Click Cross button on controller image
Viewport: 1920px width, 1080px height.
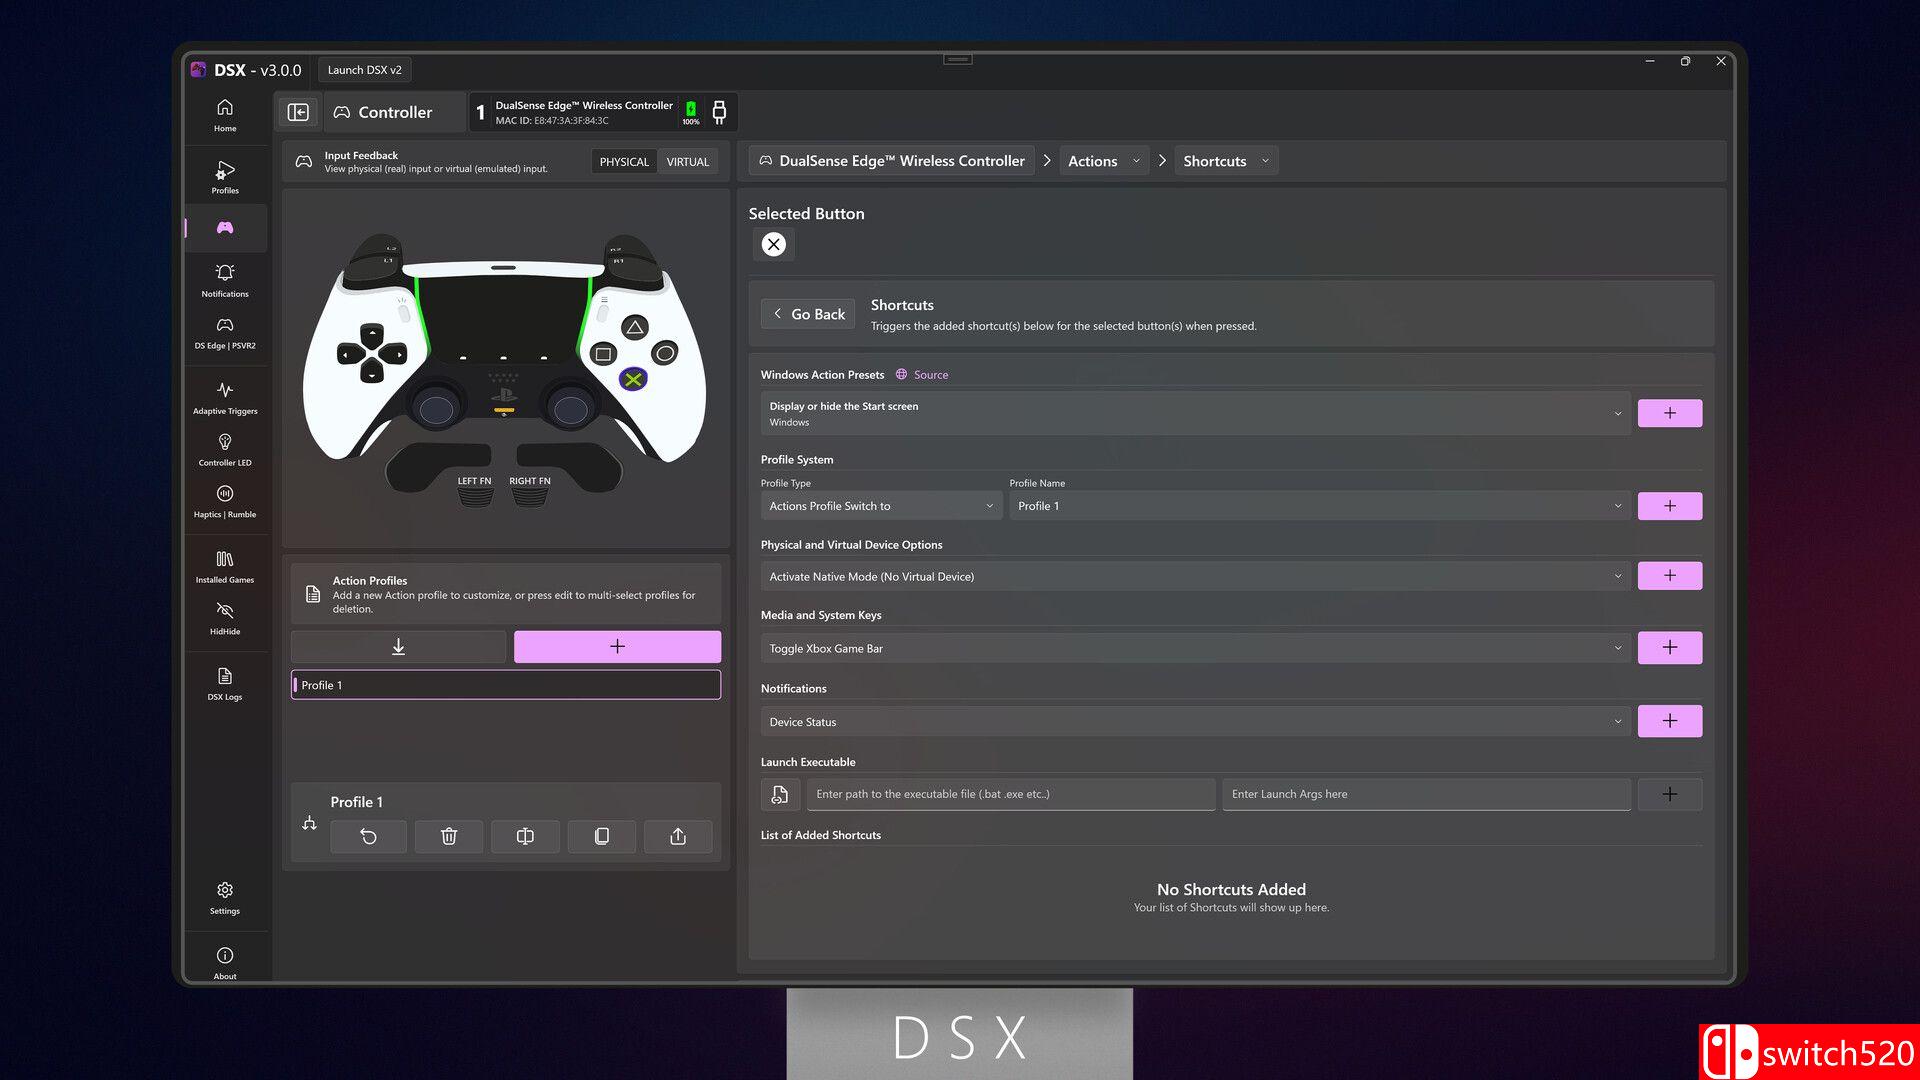coord(633,380)
